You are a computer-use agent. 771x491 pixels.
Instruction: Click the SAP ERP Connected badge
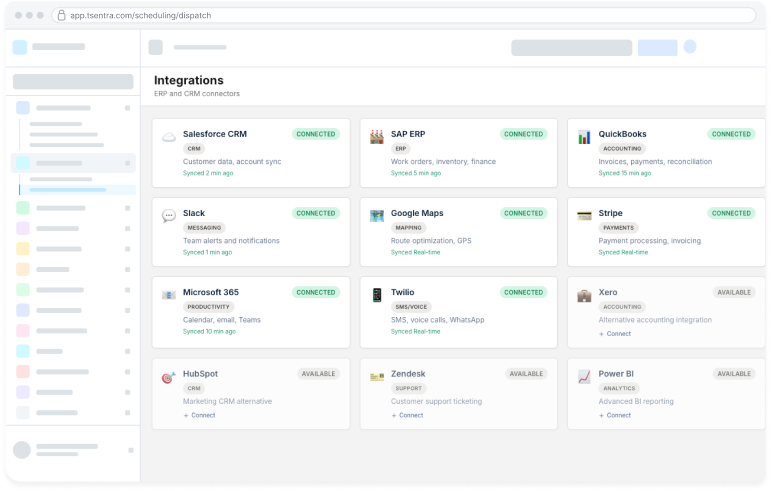click(524, 134)
